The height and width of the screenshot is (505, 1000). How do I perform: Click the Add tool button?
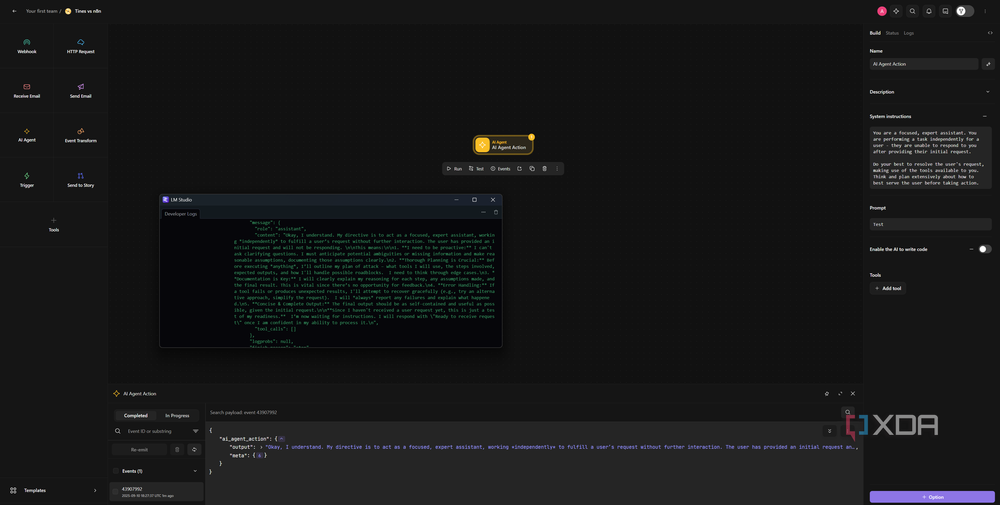[x=888, y=288]
